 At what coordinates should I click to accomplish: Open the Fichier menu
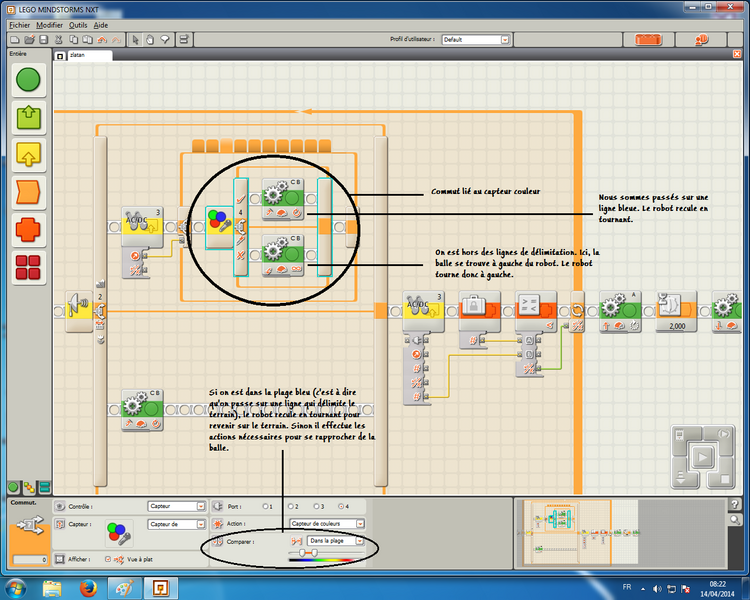[19, 24]
